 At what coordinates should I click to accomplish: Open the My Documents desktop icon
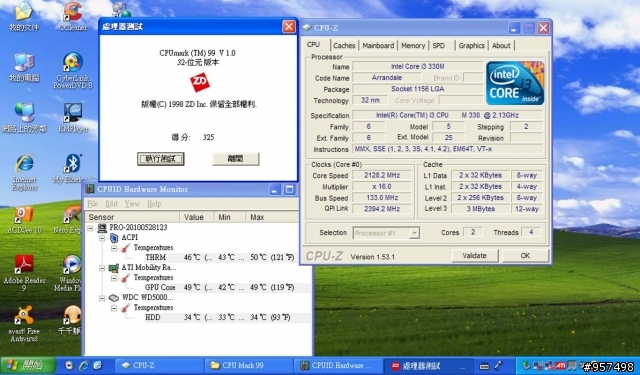click(x=24, y=16)
